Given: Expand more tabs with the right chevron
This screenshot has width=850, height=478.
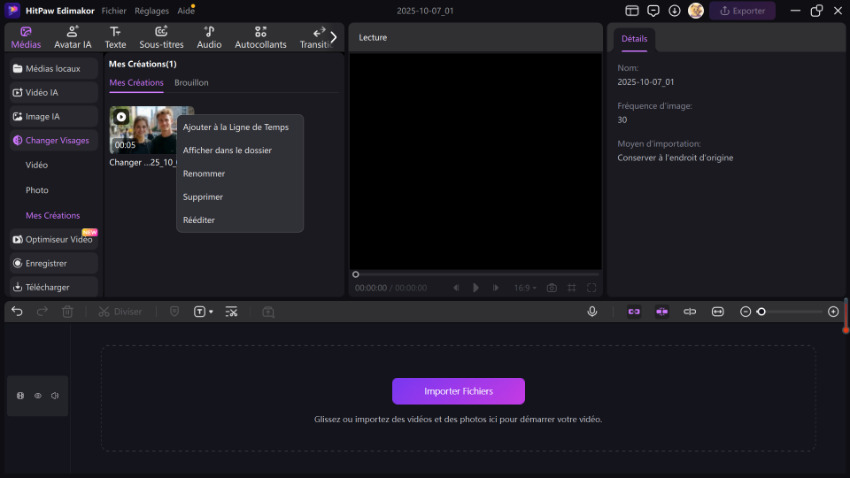Looking at the screenshot, I should (334, 37).
